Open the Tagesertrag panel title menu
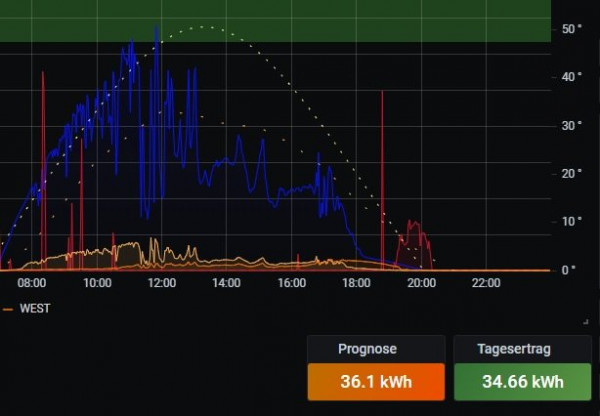The width and height of the screenshot is (600, 416). pyautogui.click(x=514, y=349)
